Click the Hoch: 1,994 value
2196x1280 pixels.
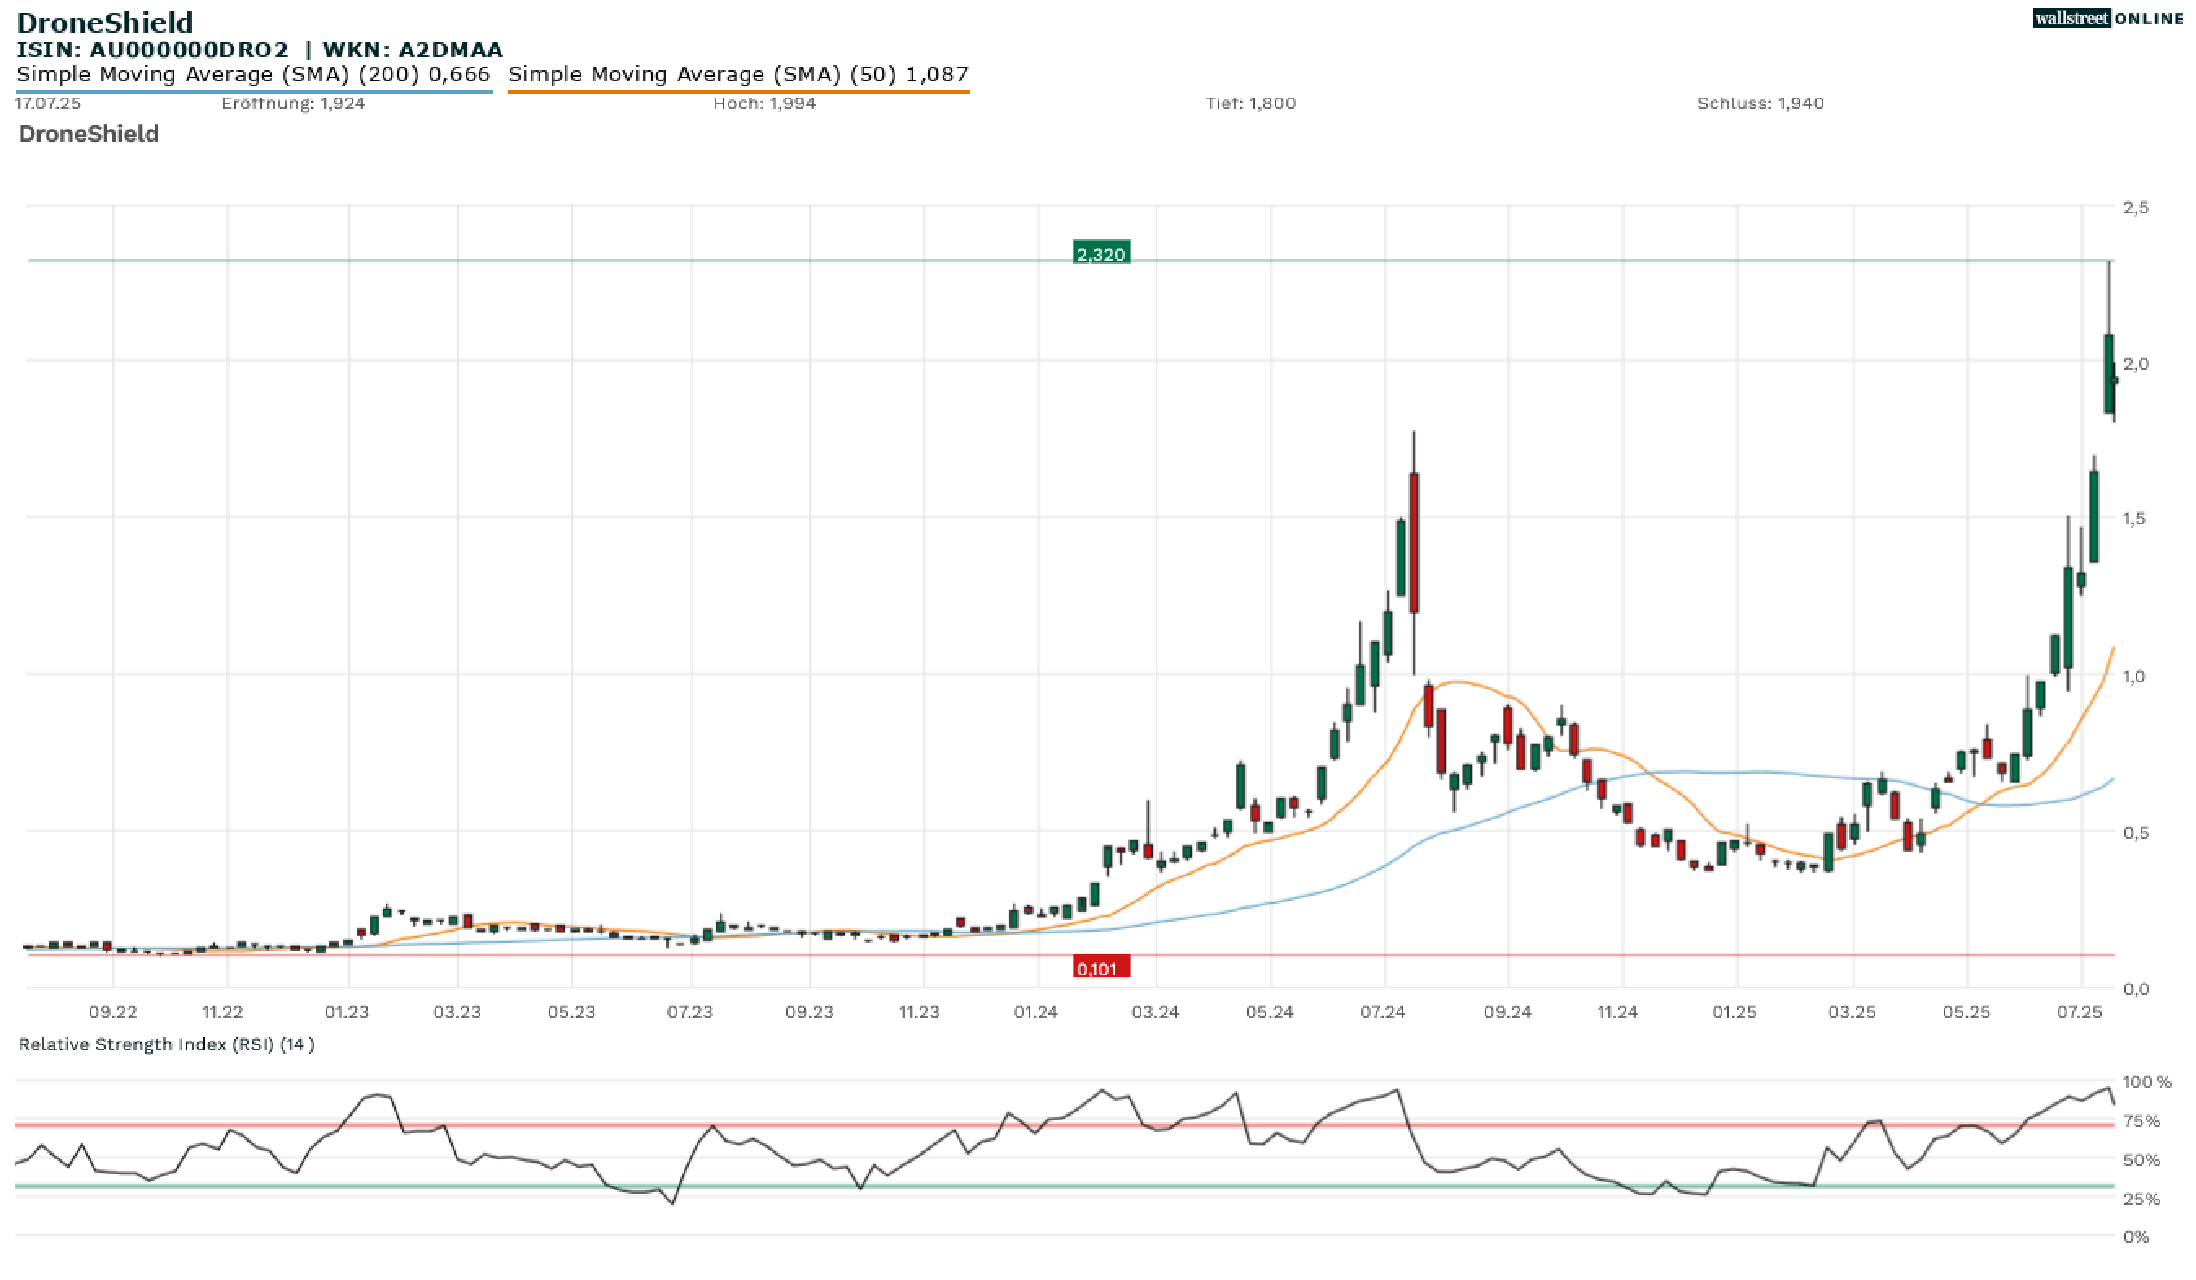click(765, 103)
